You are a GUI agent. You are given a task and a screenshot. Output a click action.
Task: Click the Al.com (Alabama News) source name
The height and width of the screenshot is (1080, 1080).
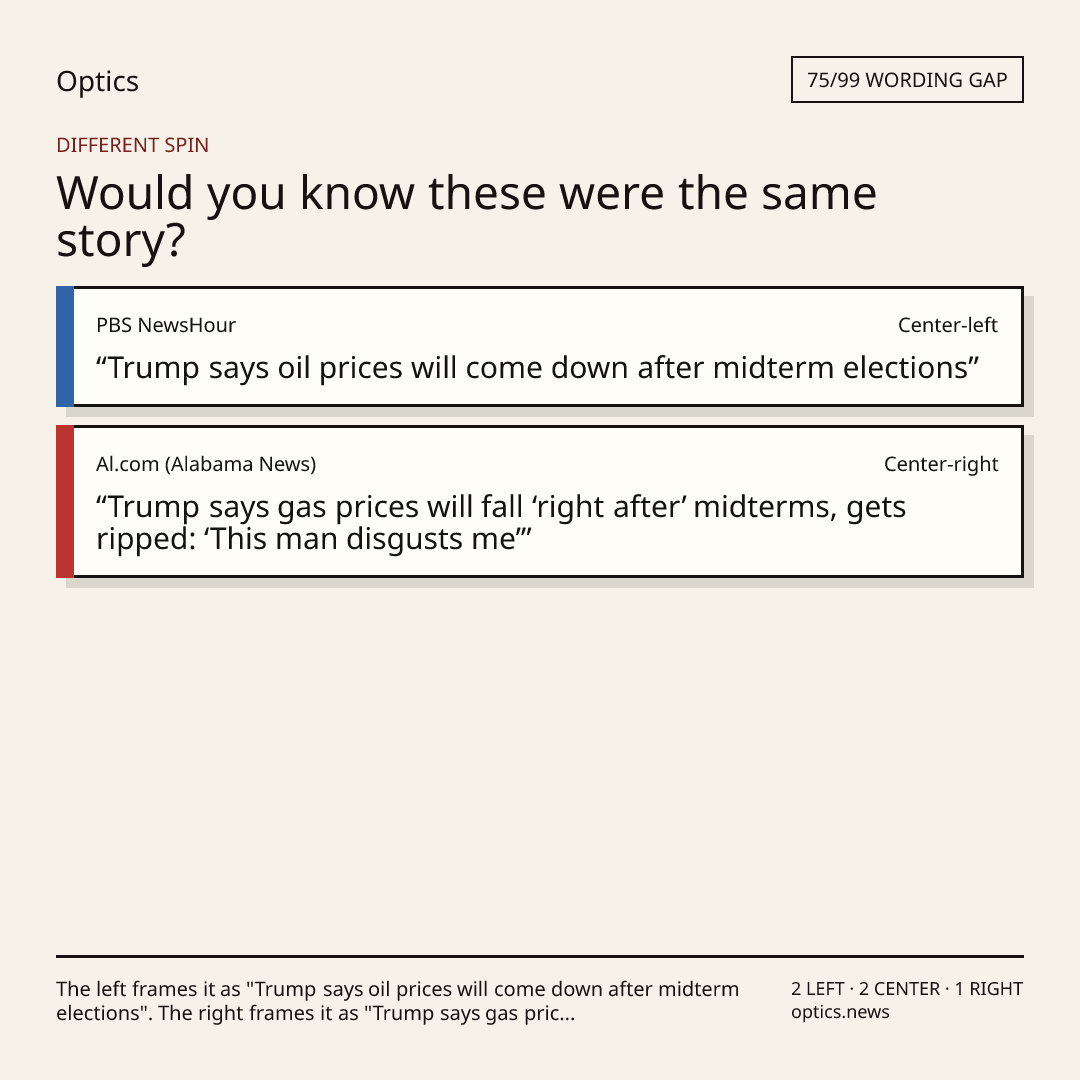click(x=206, y=464)
